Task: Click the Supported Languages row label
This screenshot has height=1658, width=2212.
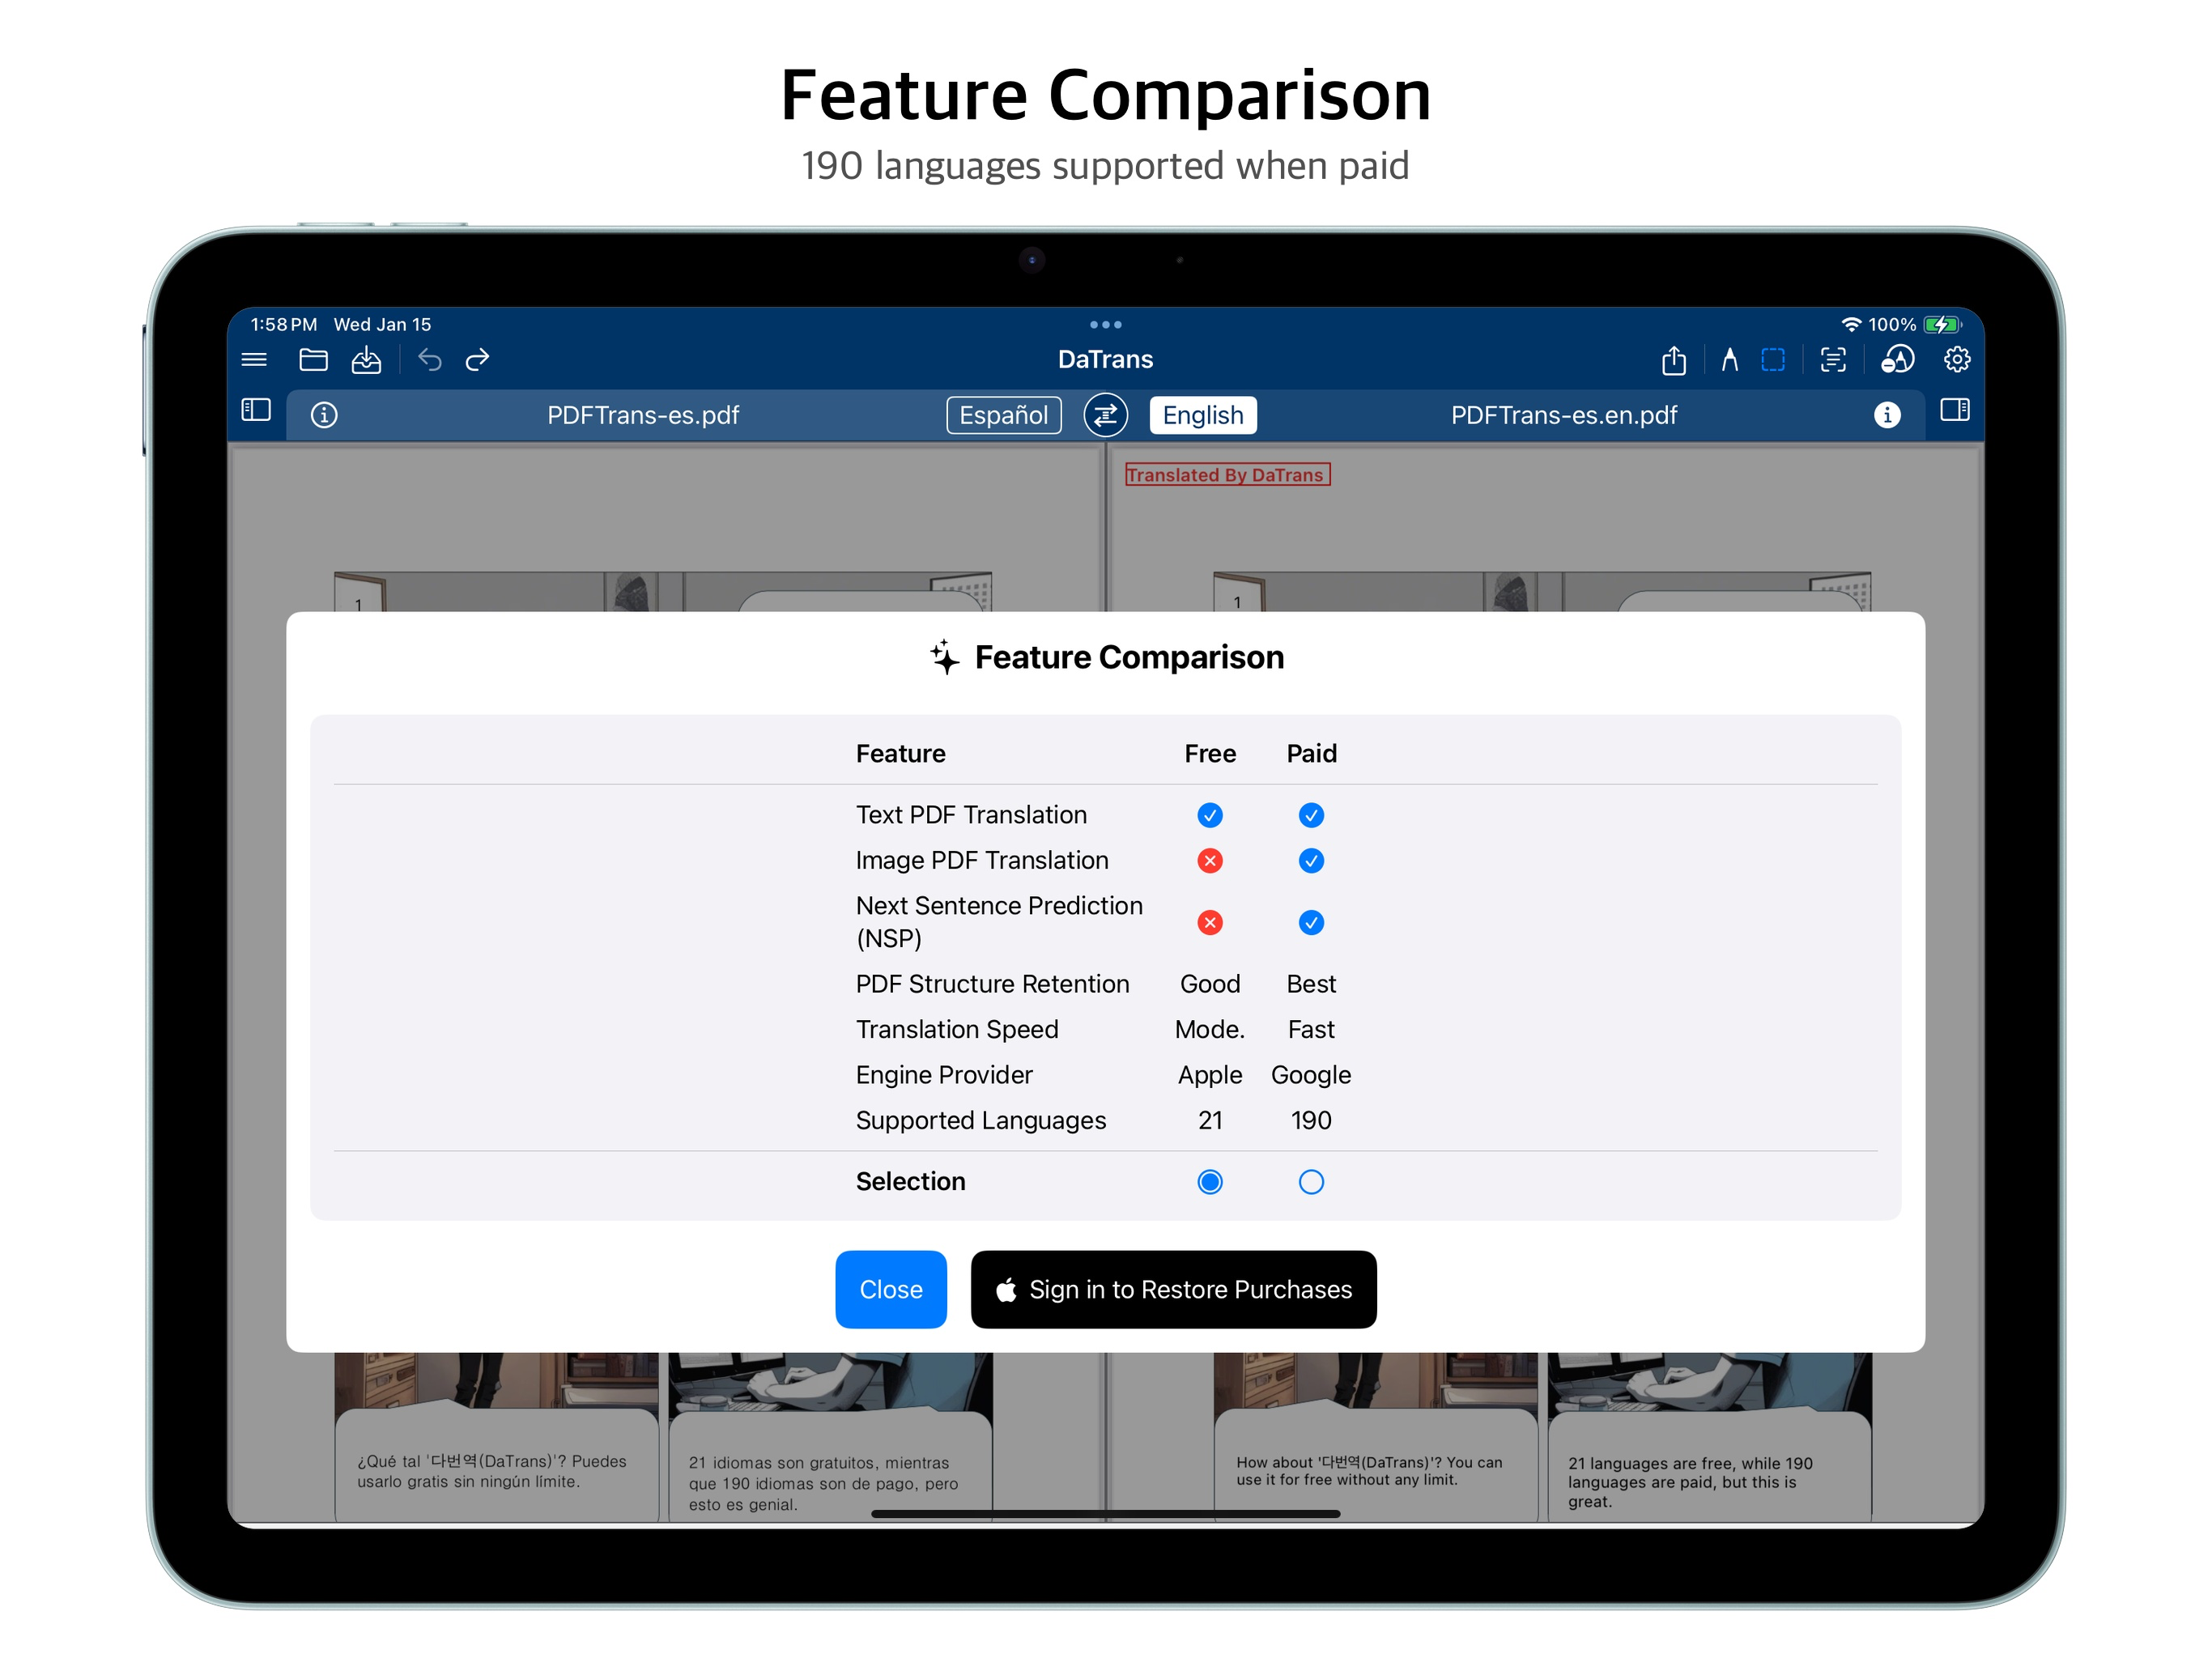Action: pyautogui.click(x=980, y=1120)
